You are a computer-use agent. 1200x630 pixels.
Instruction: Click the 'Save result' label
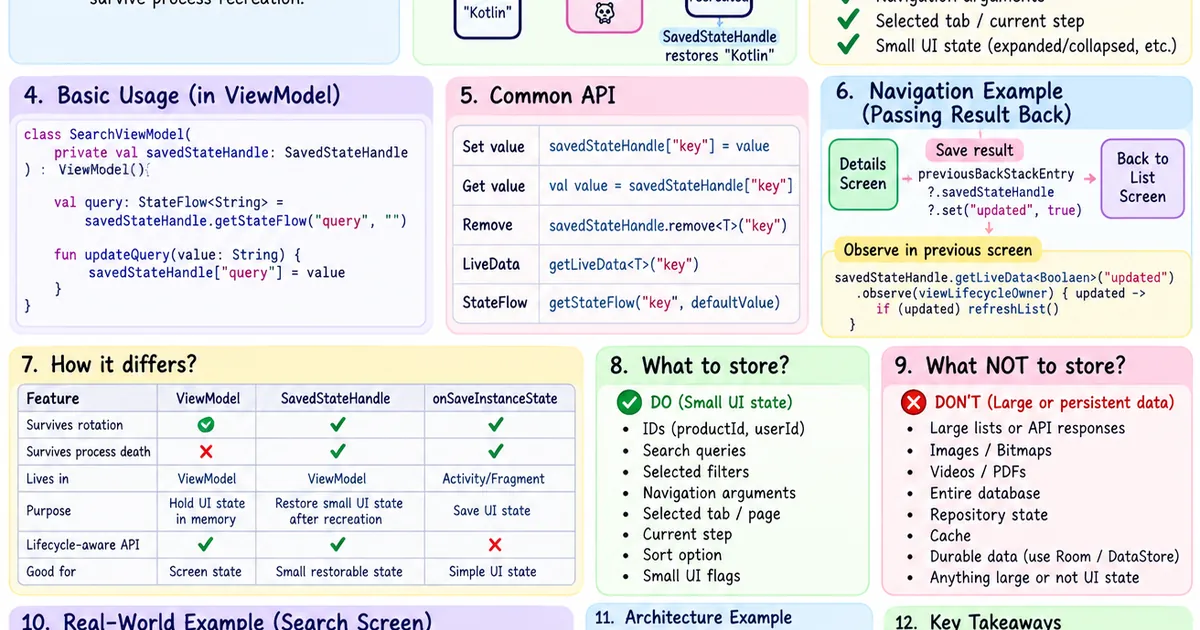(x=974, y=150)
